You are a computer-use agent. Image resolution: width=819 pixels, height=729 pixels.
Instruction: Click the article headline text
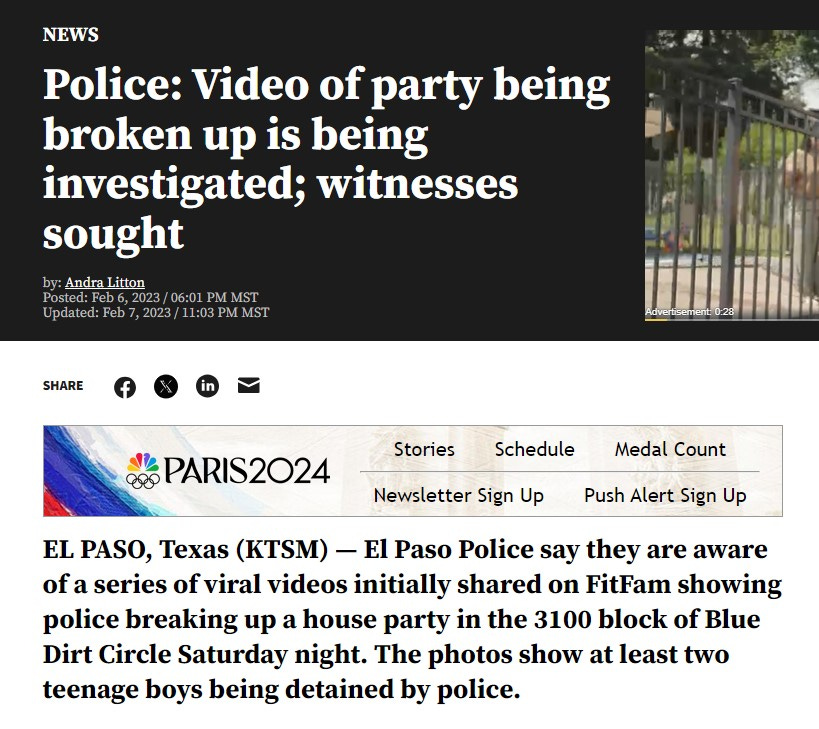tap(326, 158)
